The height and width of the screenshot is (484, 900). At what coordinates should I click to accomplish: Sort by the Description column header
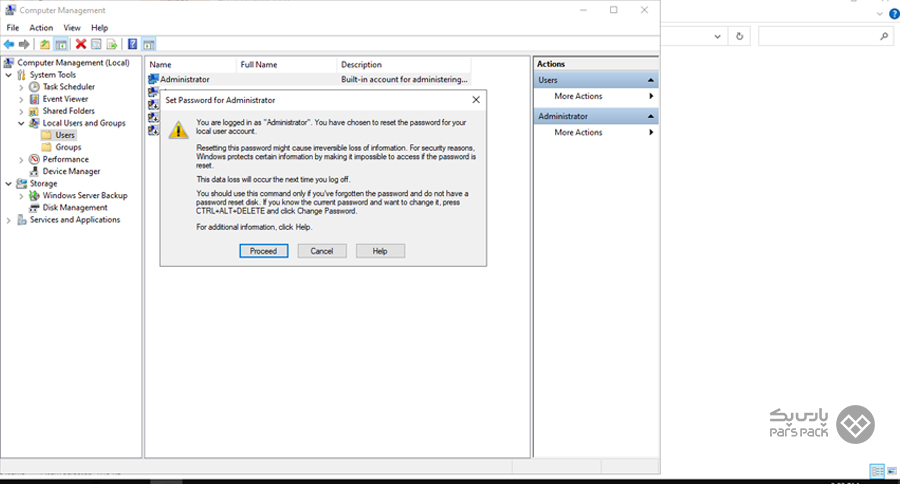click(x=404, y=64)
